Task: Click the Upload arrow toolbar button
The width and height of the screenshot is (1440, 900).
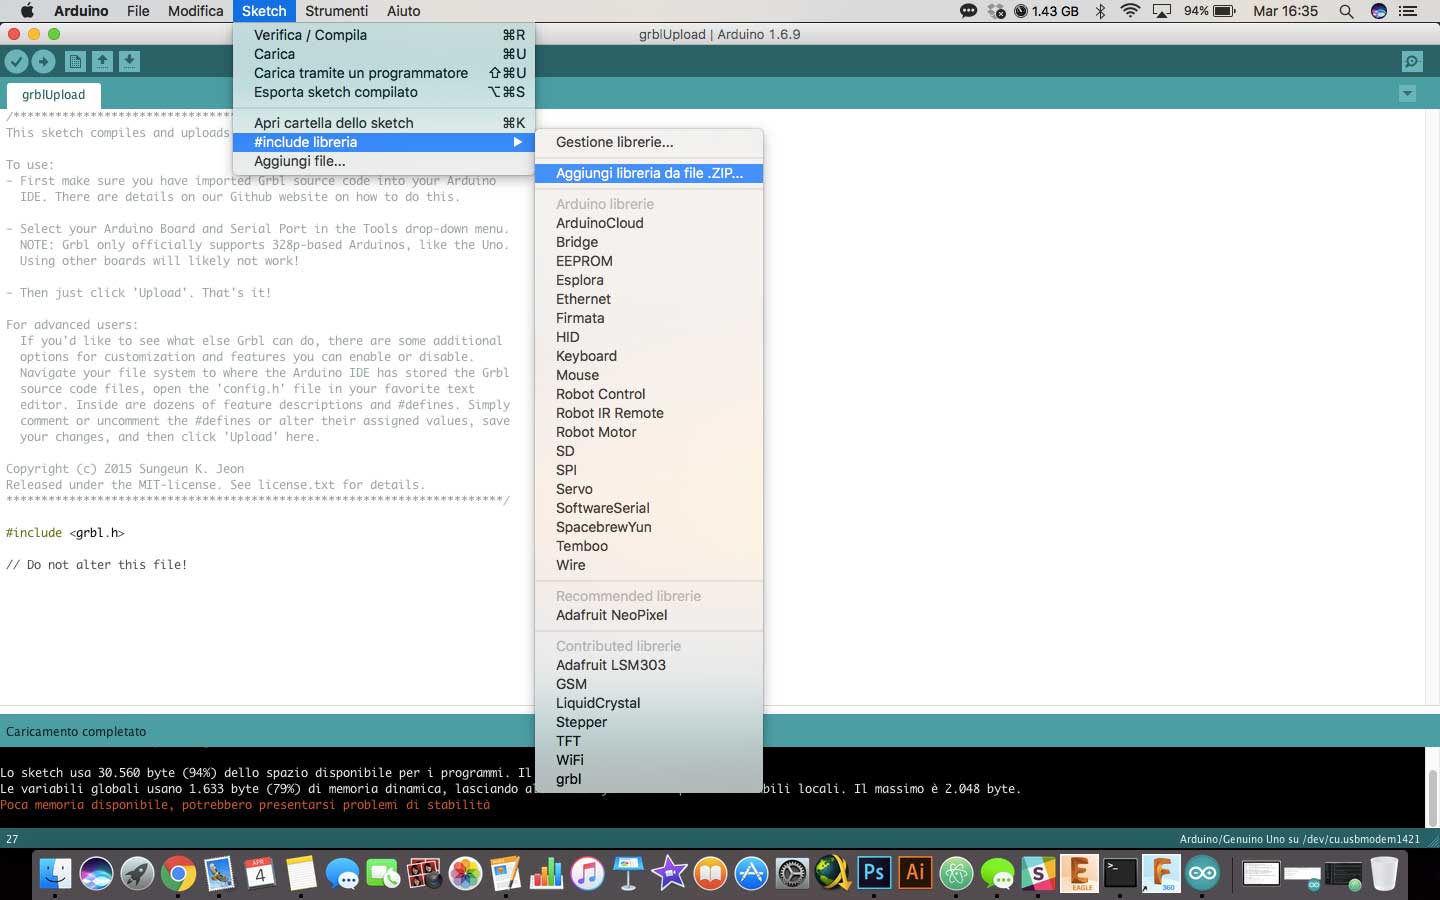Action: point(43,62)
